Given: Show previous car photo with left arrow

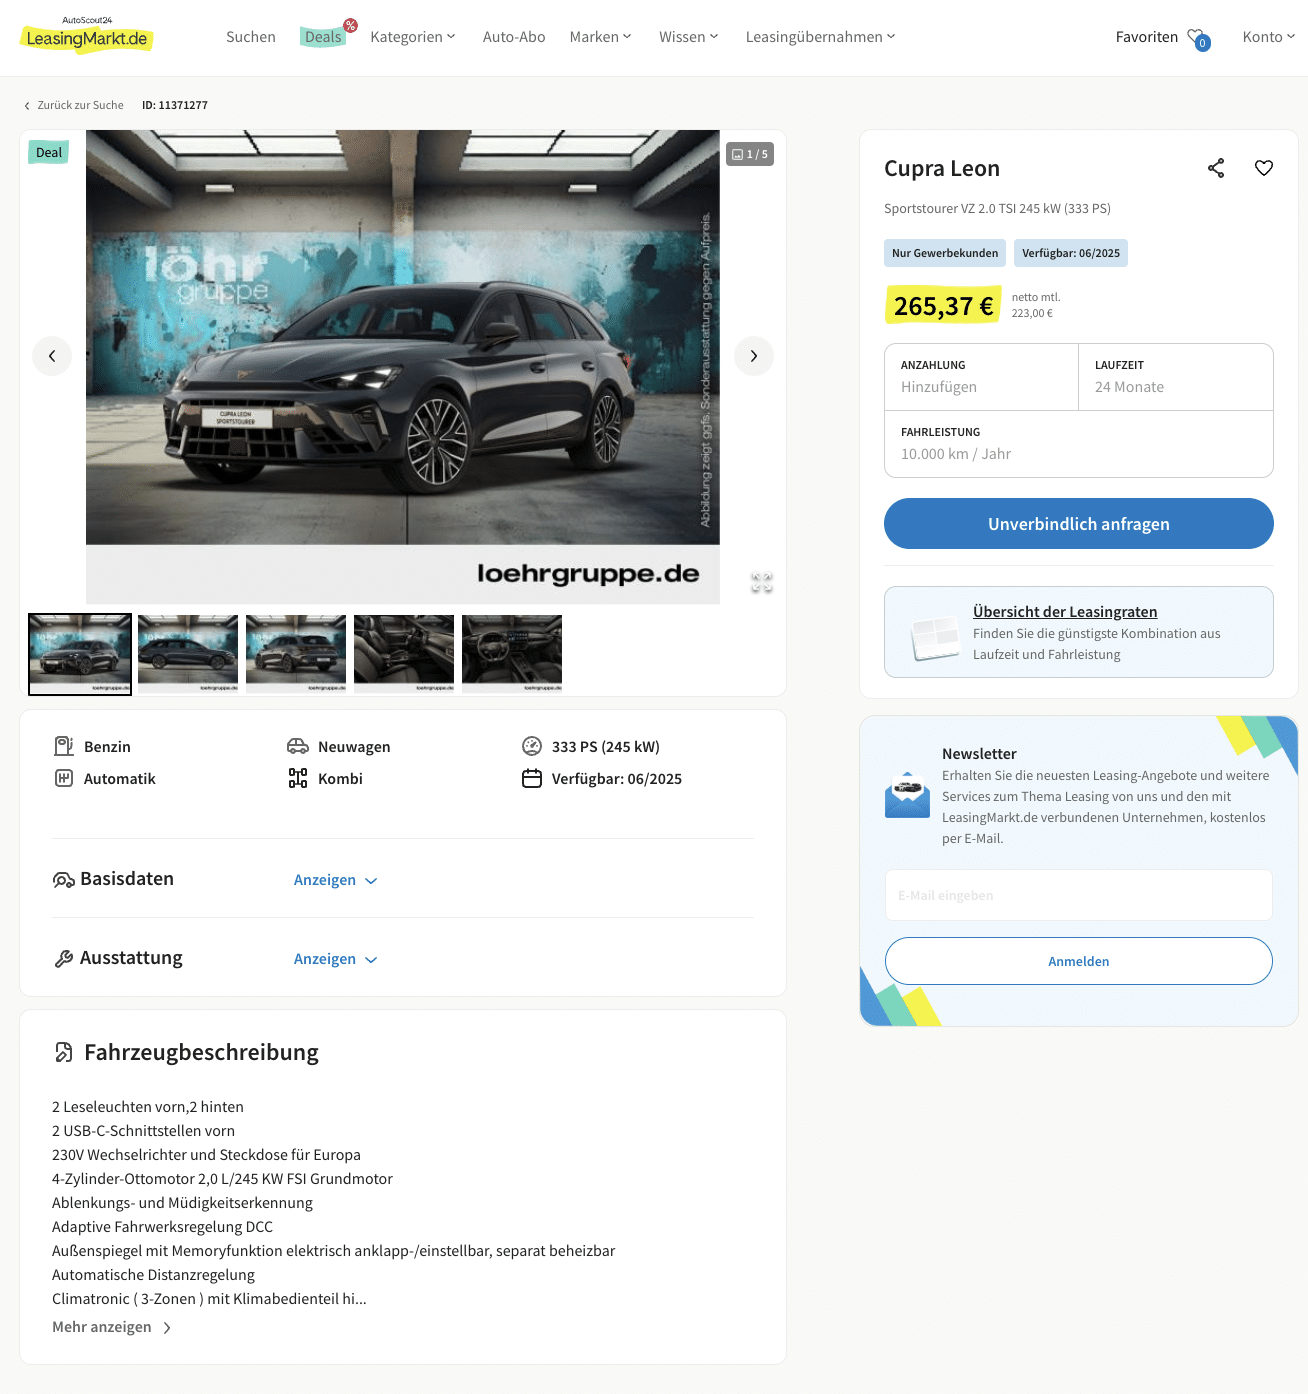Looking at the screenshot, I should pos(52,356).
